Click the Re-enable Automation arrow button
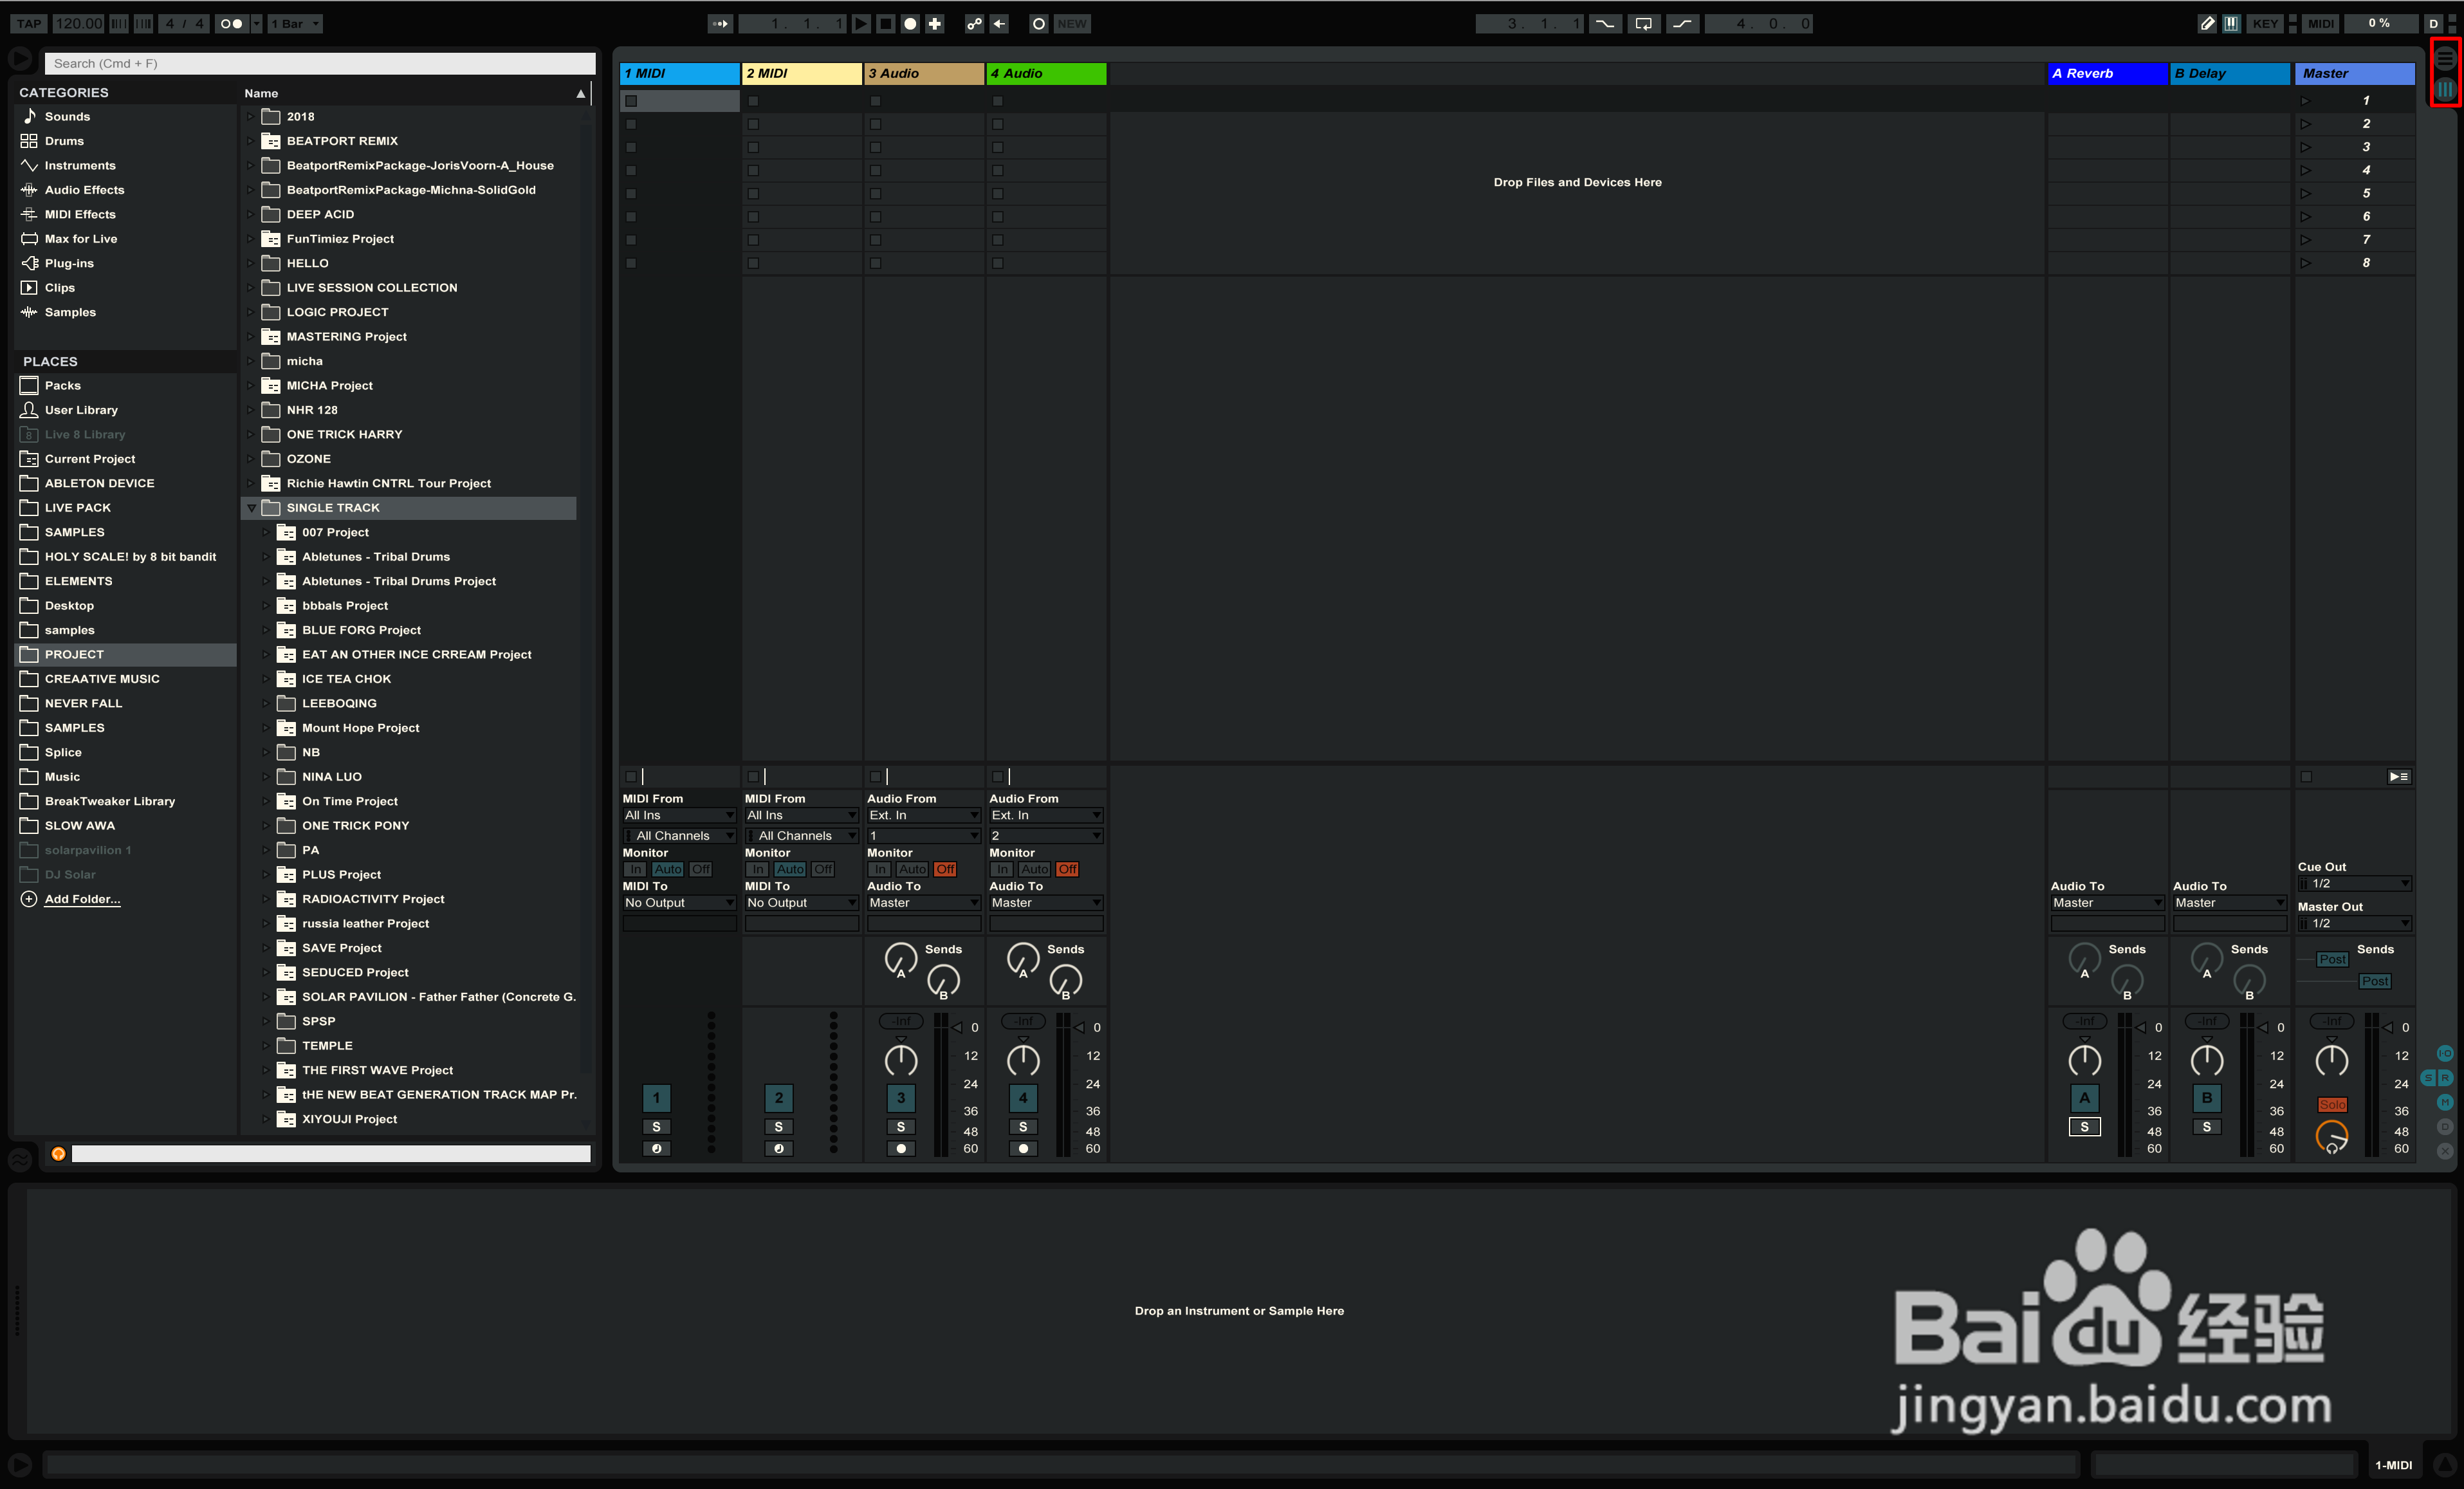 (999, 23)
